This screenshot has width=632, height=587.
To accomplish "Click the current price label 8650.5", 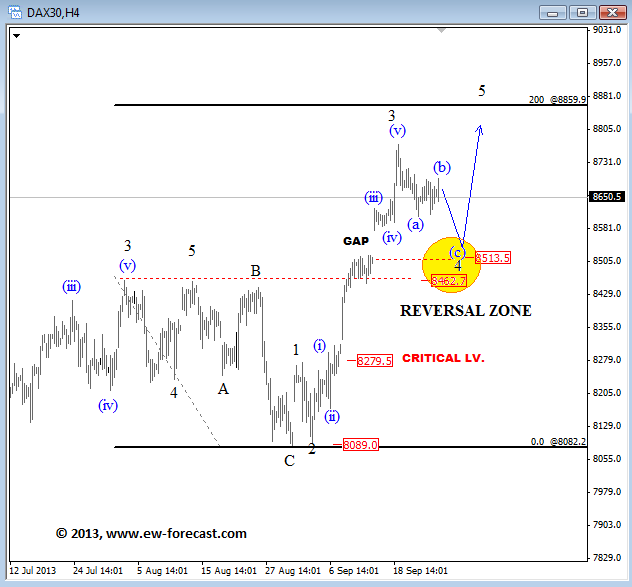I will point(607,197).
